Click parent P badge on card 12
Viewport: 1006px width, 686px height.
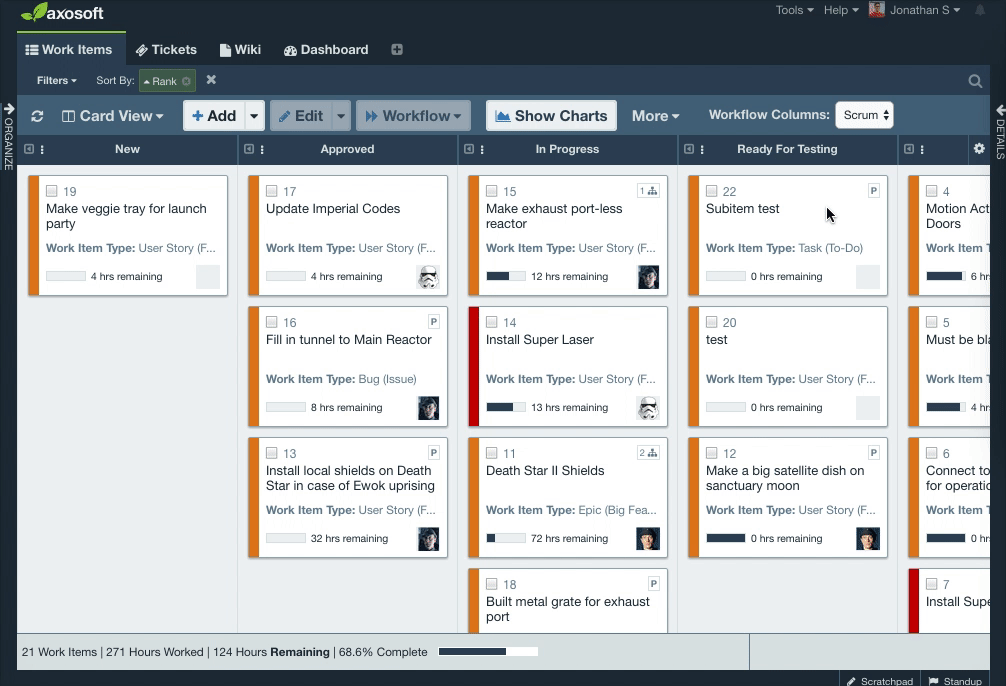pyautogui.click(x=873, y=452)
